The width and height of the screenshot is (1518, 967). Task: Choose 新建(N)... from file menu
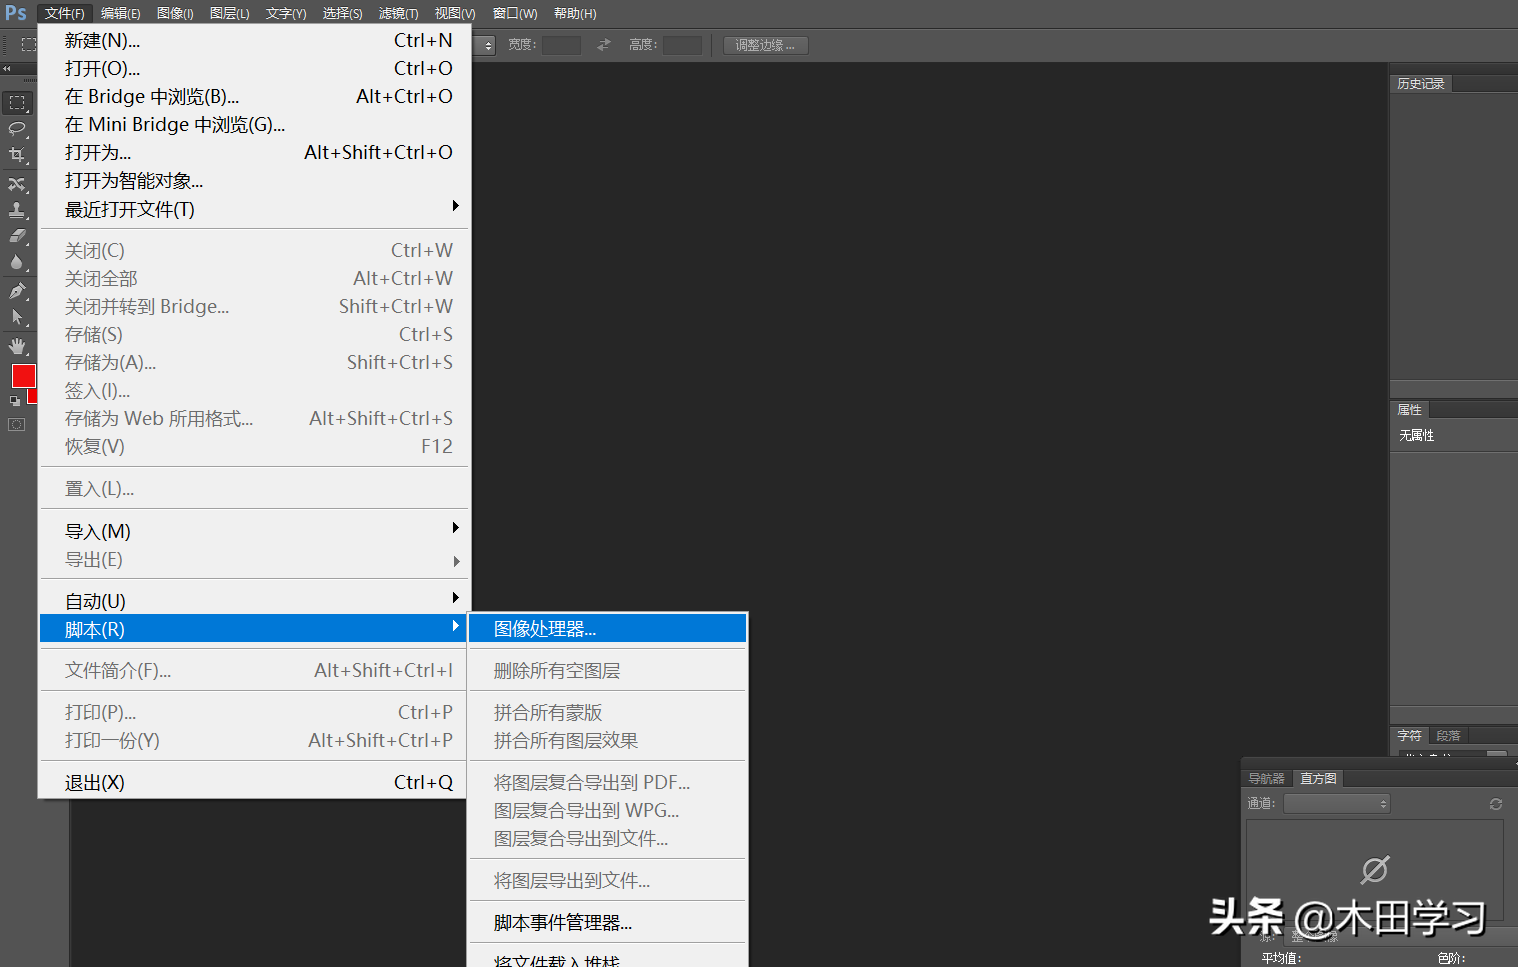(254, 40)
